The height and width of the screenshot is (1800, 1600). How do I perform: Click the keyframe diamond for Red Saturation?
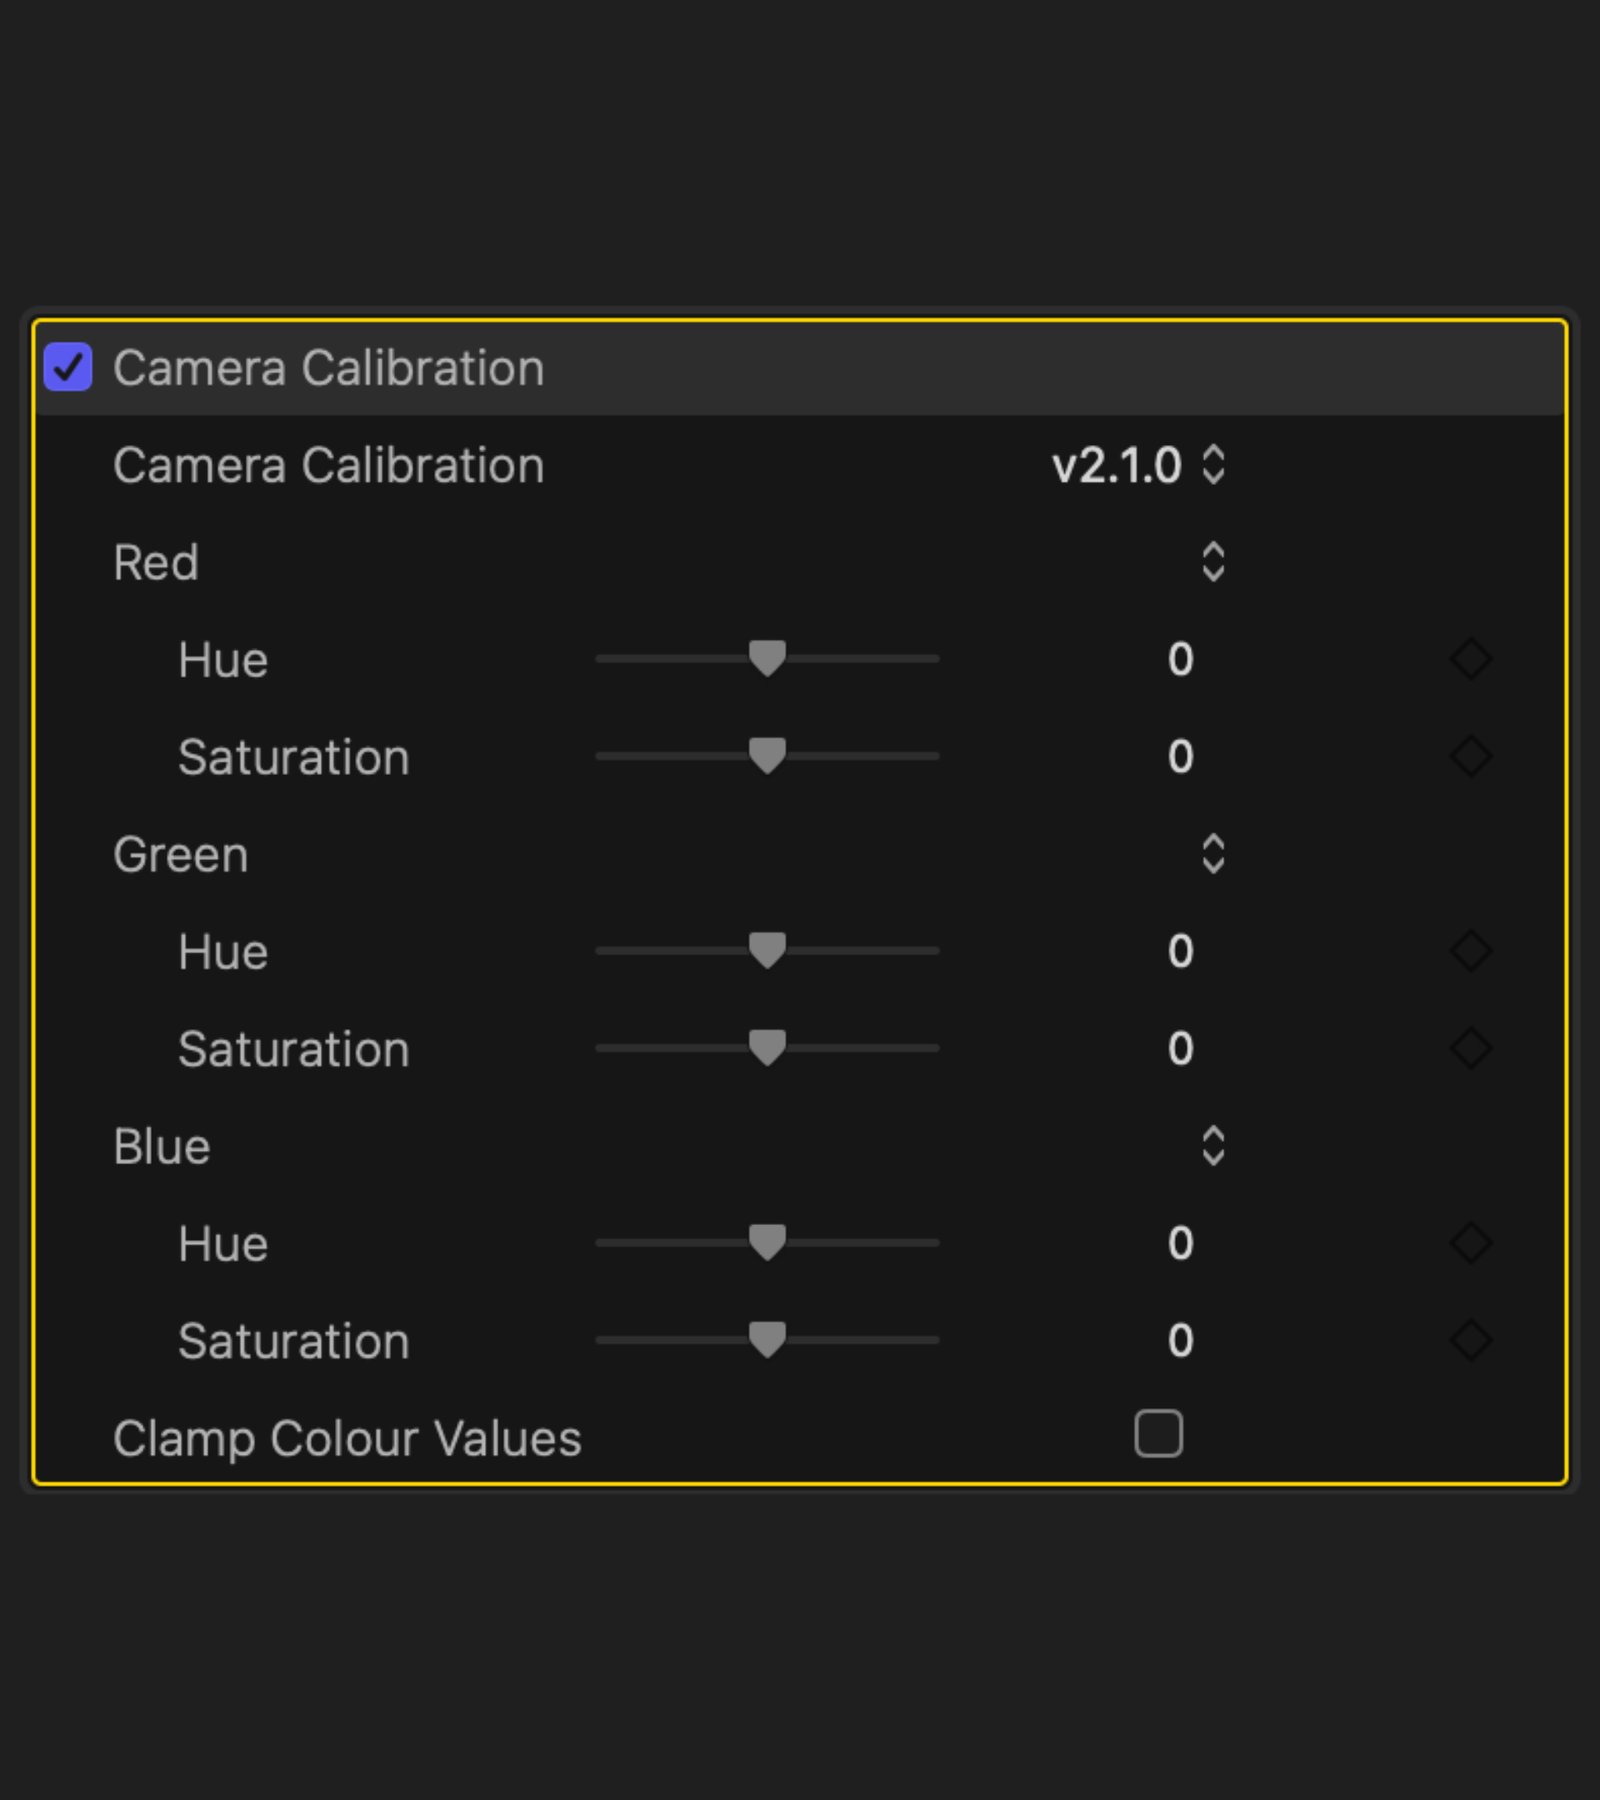point(1470,757)
